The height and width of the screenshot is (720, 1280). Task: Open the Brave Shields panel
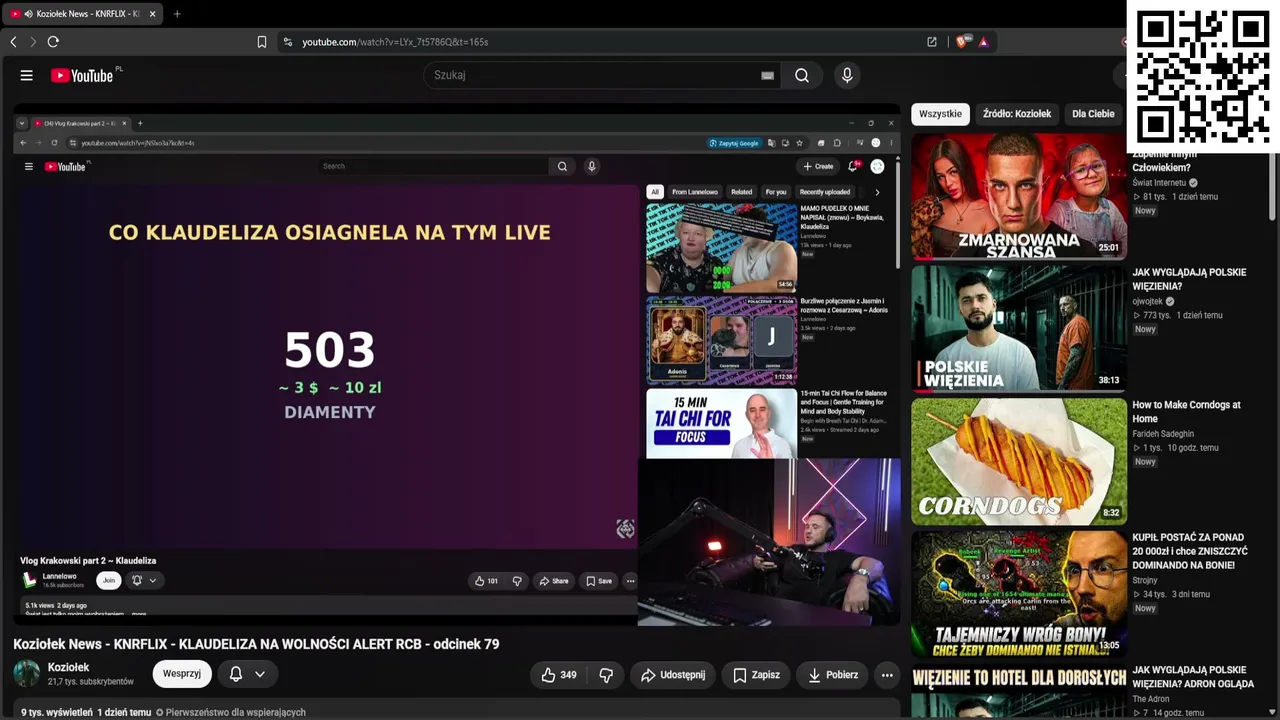click(x=962, y=42)
